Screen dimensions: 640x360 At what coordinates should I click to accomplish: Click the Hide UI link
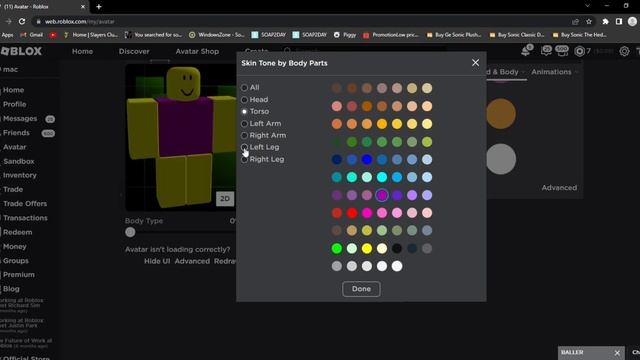tap(157, 261)
